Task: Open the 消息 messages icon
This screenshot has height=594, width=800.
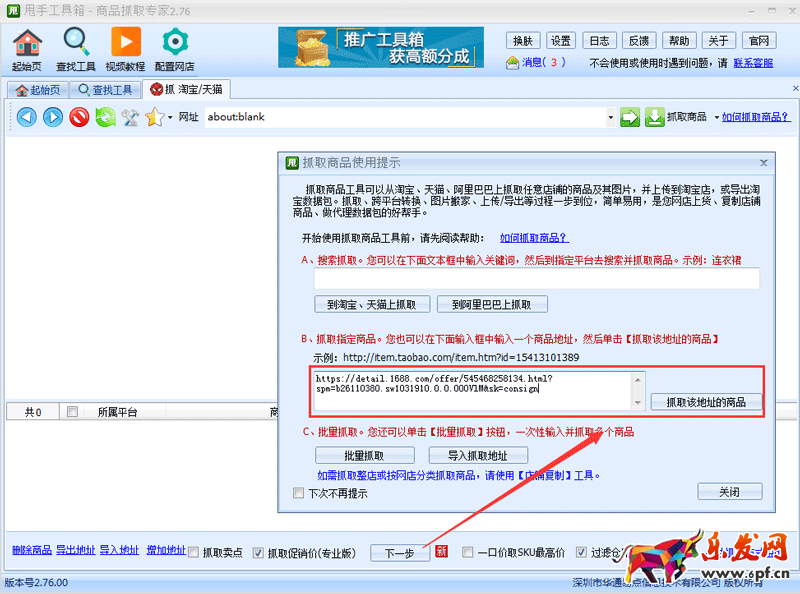Action: [512, 63]
